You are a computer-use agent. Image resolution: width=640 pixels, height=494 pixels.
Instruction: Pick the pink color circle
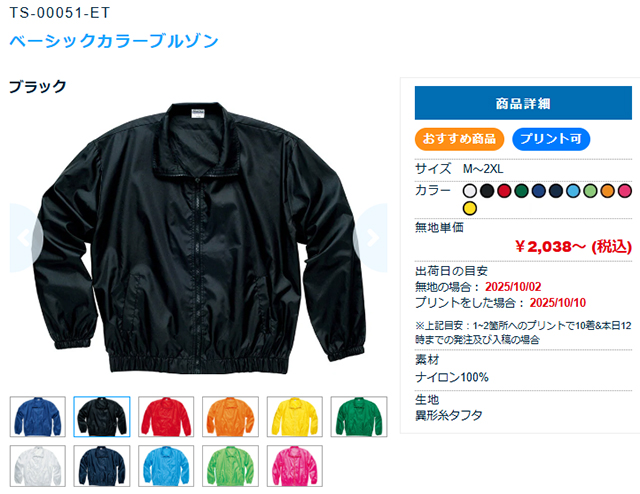624,191
